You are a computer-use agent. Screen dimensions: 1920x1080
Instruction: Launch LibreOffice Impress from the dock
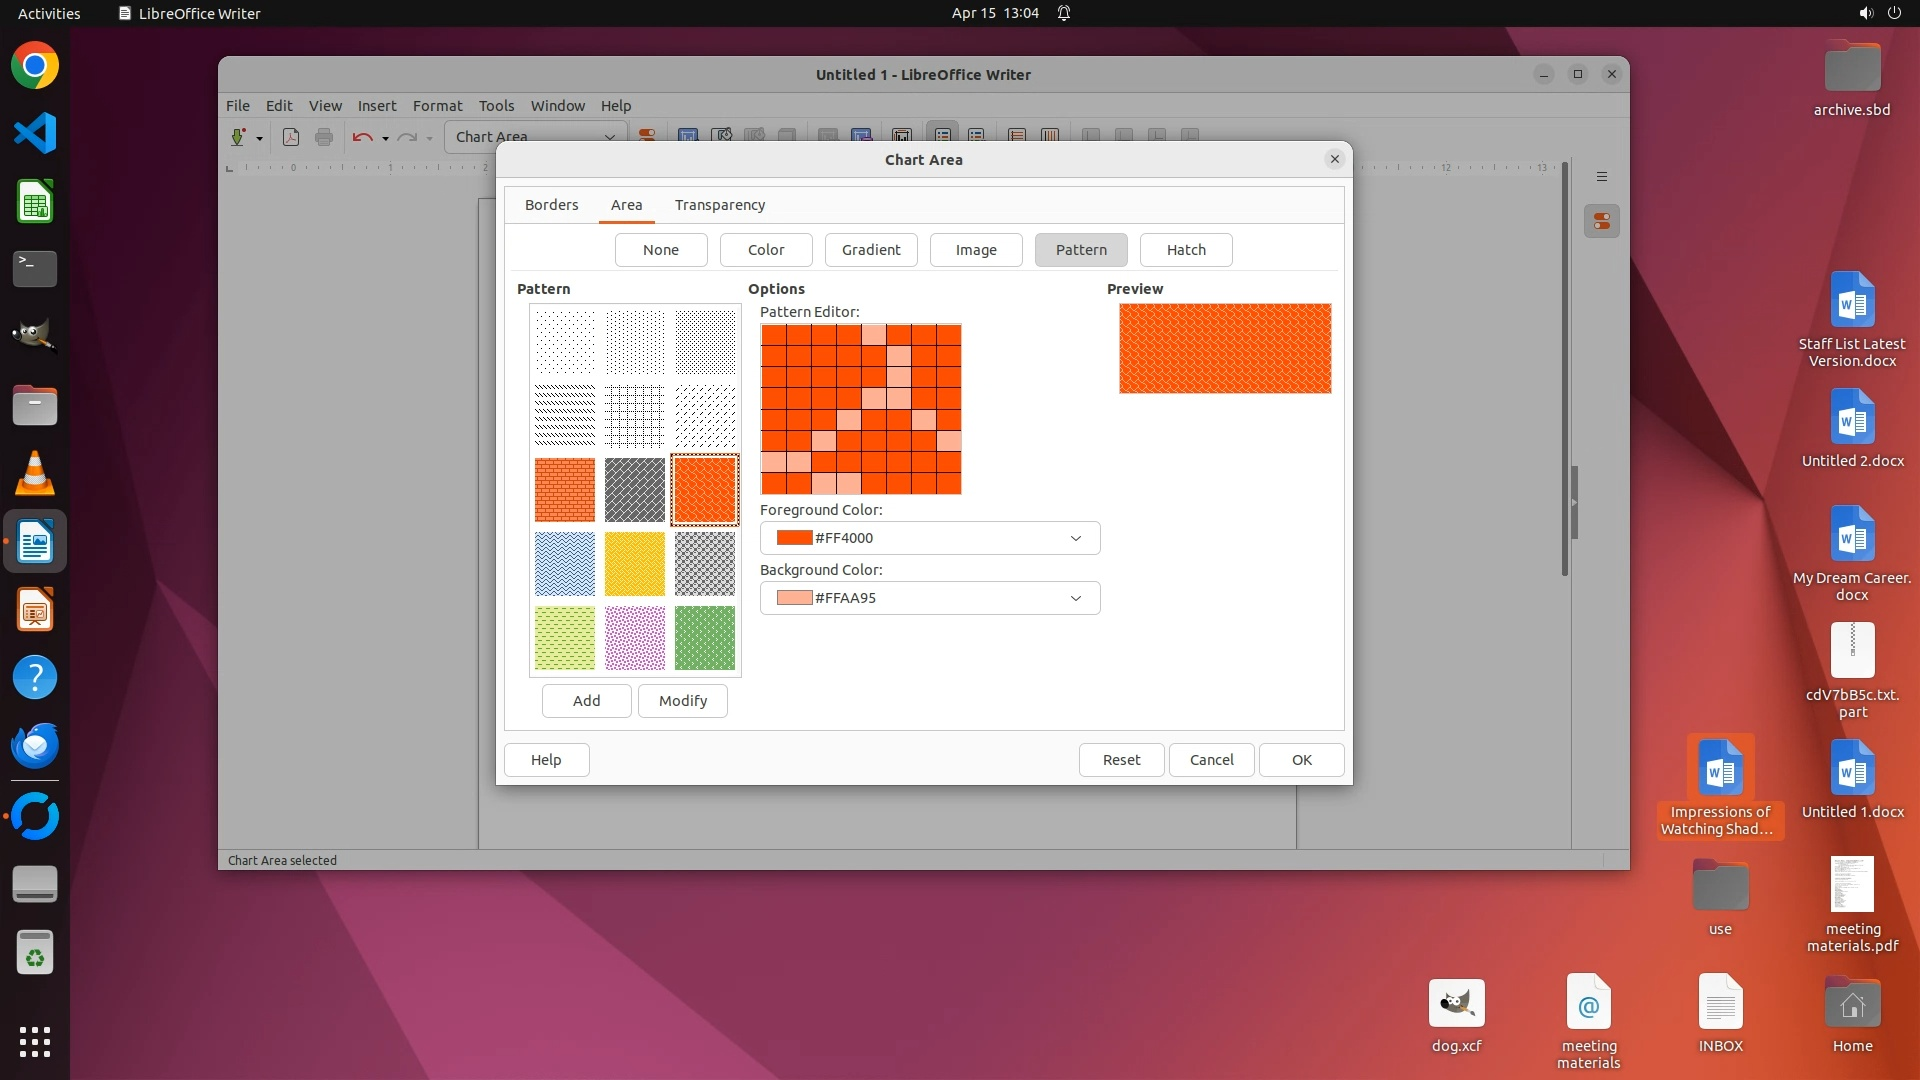35,610
